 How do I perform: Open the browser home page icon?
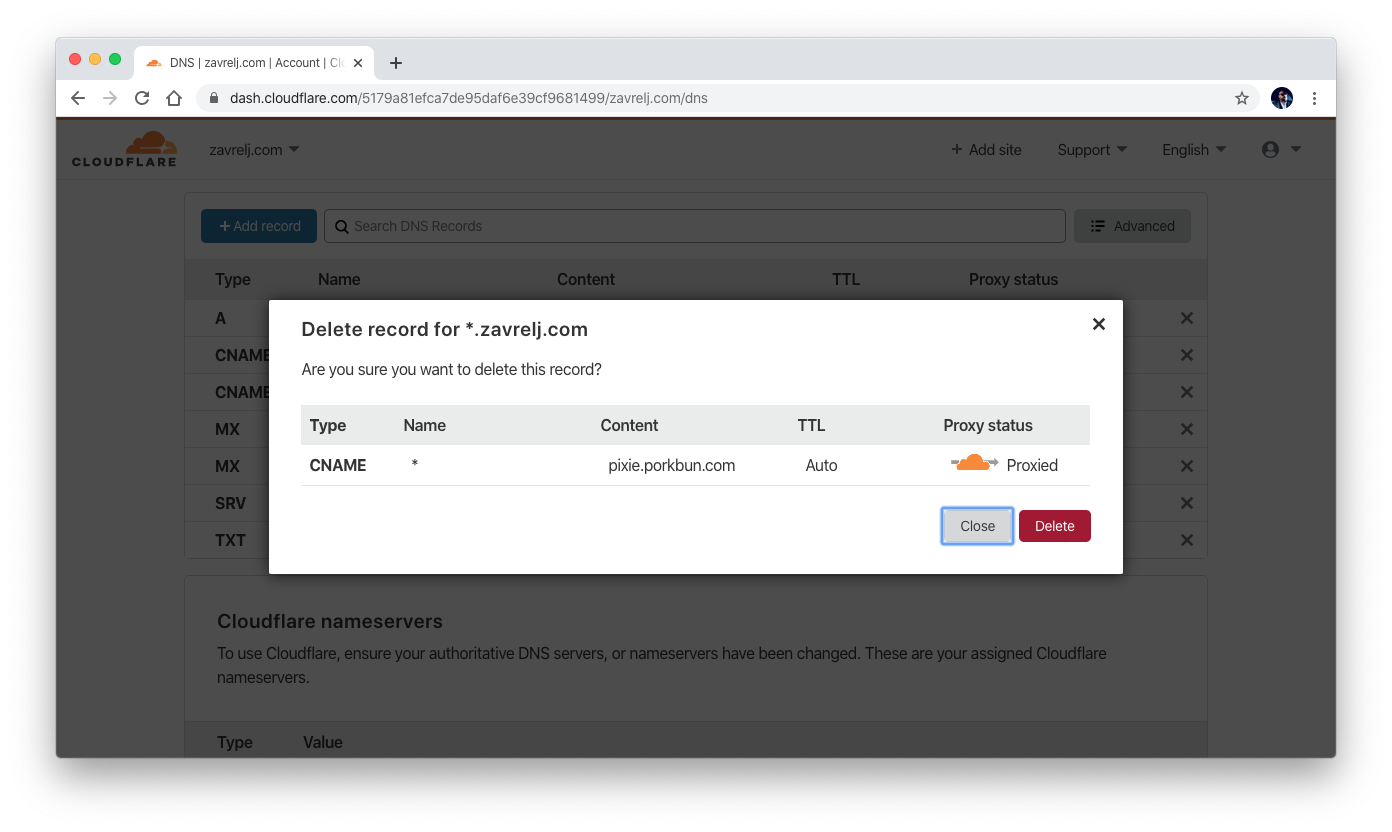point(174,98)
